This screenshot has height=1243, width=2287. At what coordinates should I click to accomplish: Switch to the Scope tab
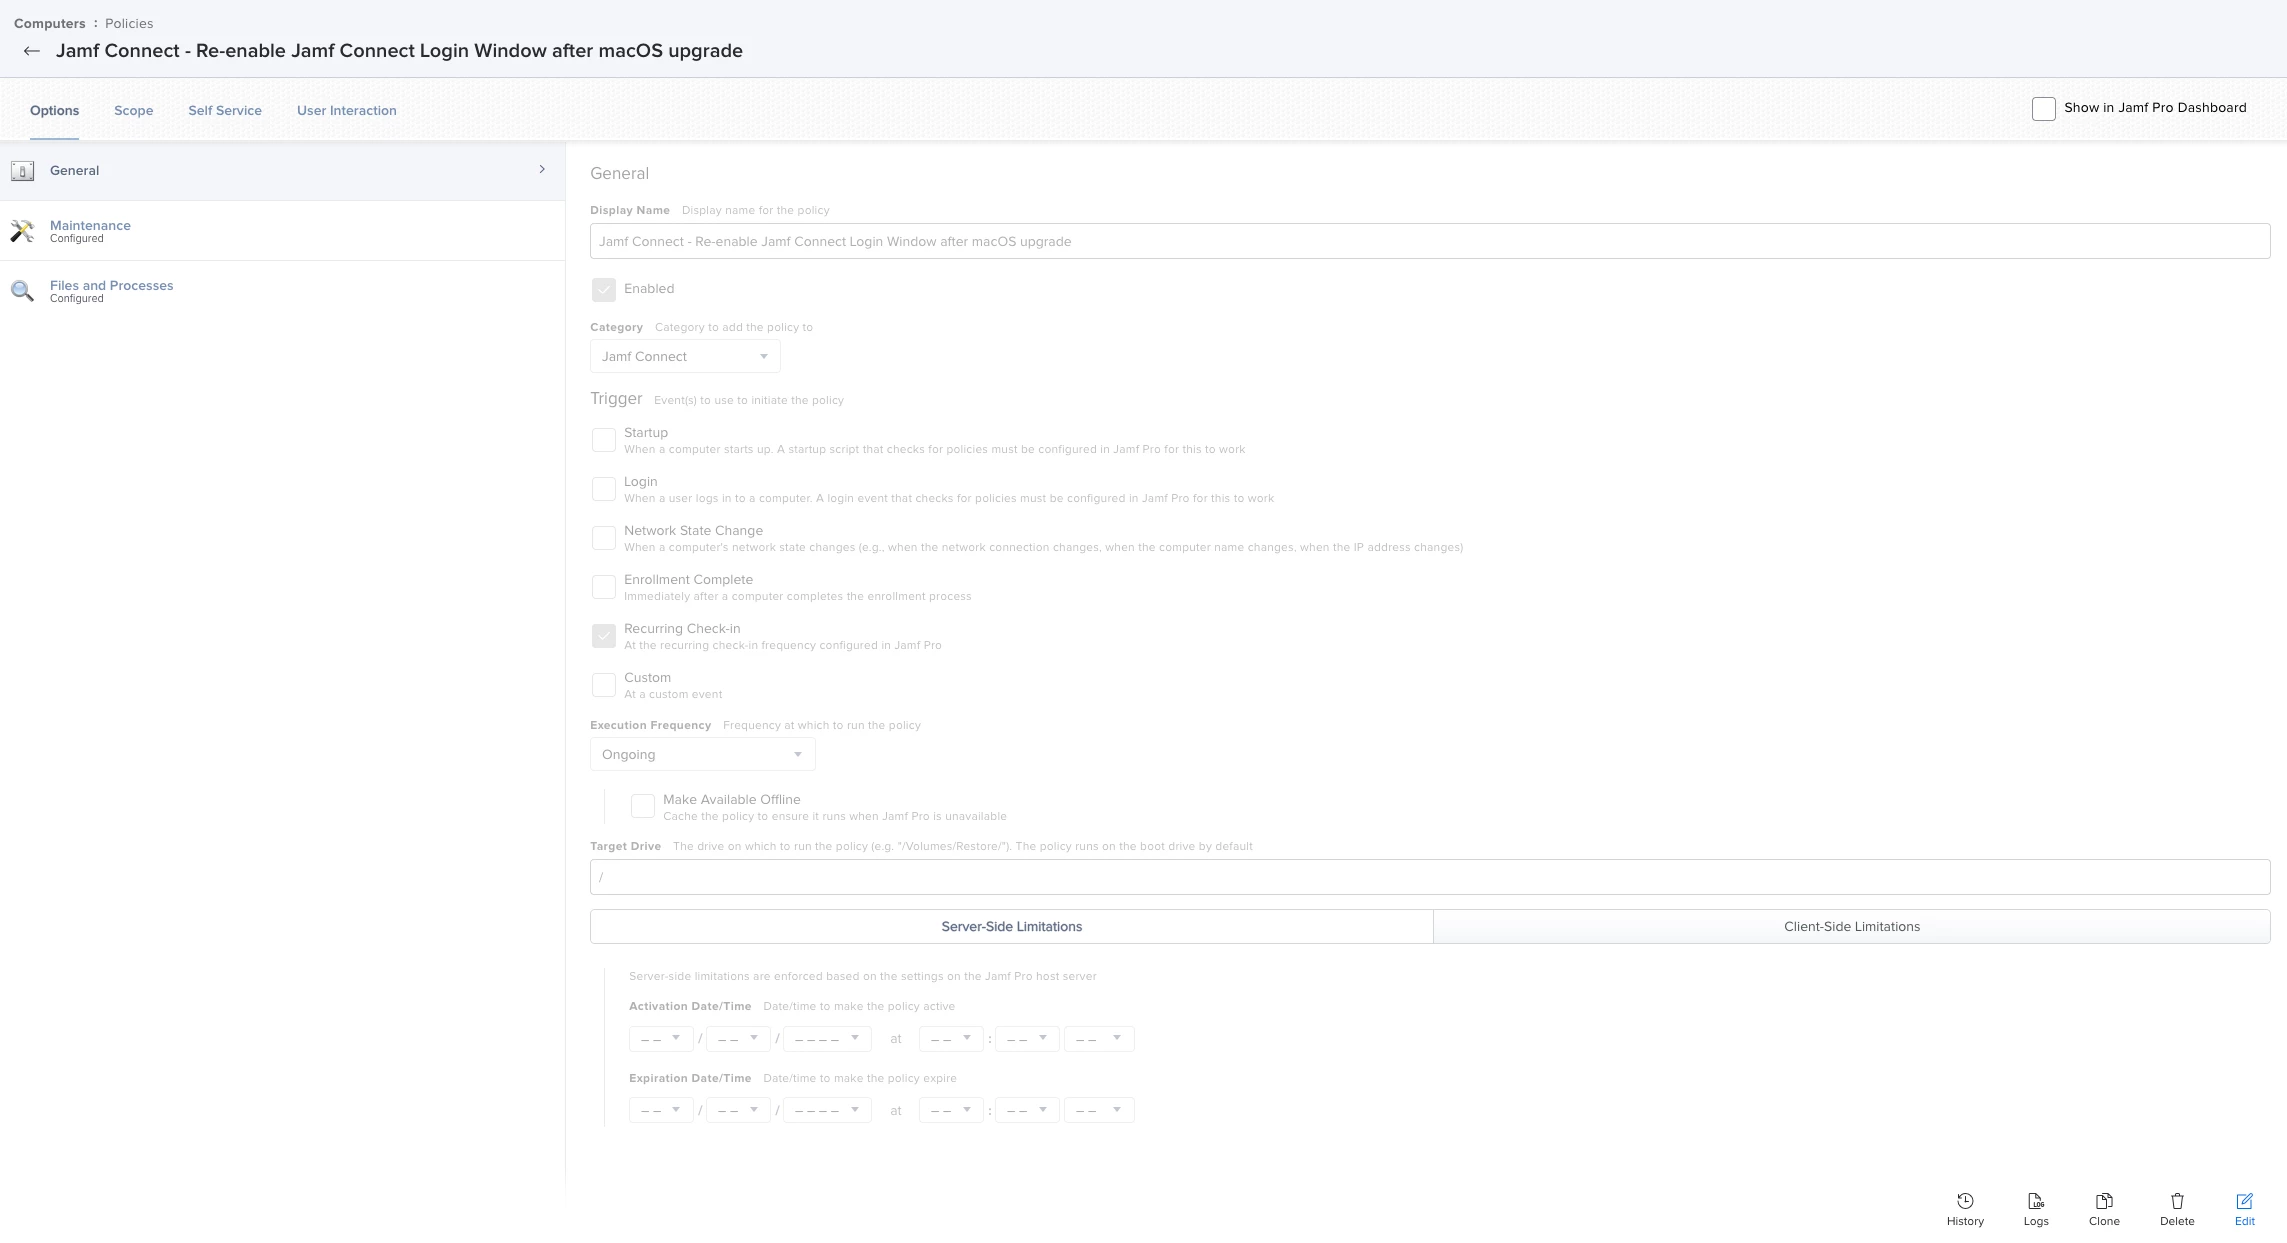coord(133,111)
